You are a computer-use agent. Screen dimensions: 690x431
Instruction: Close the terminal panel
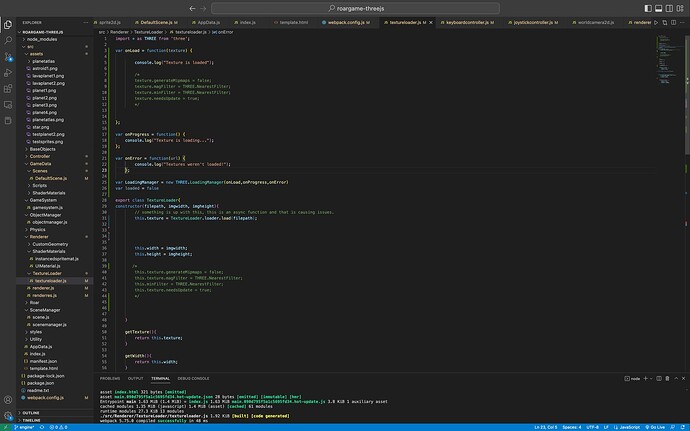click(683, 379)
